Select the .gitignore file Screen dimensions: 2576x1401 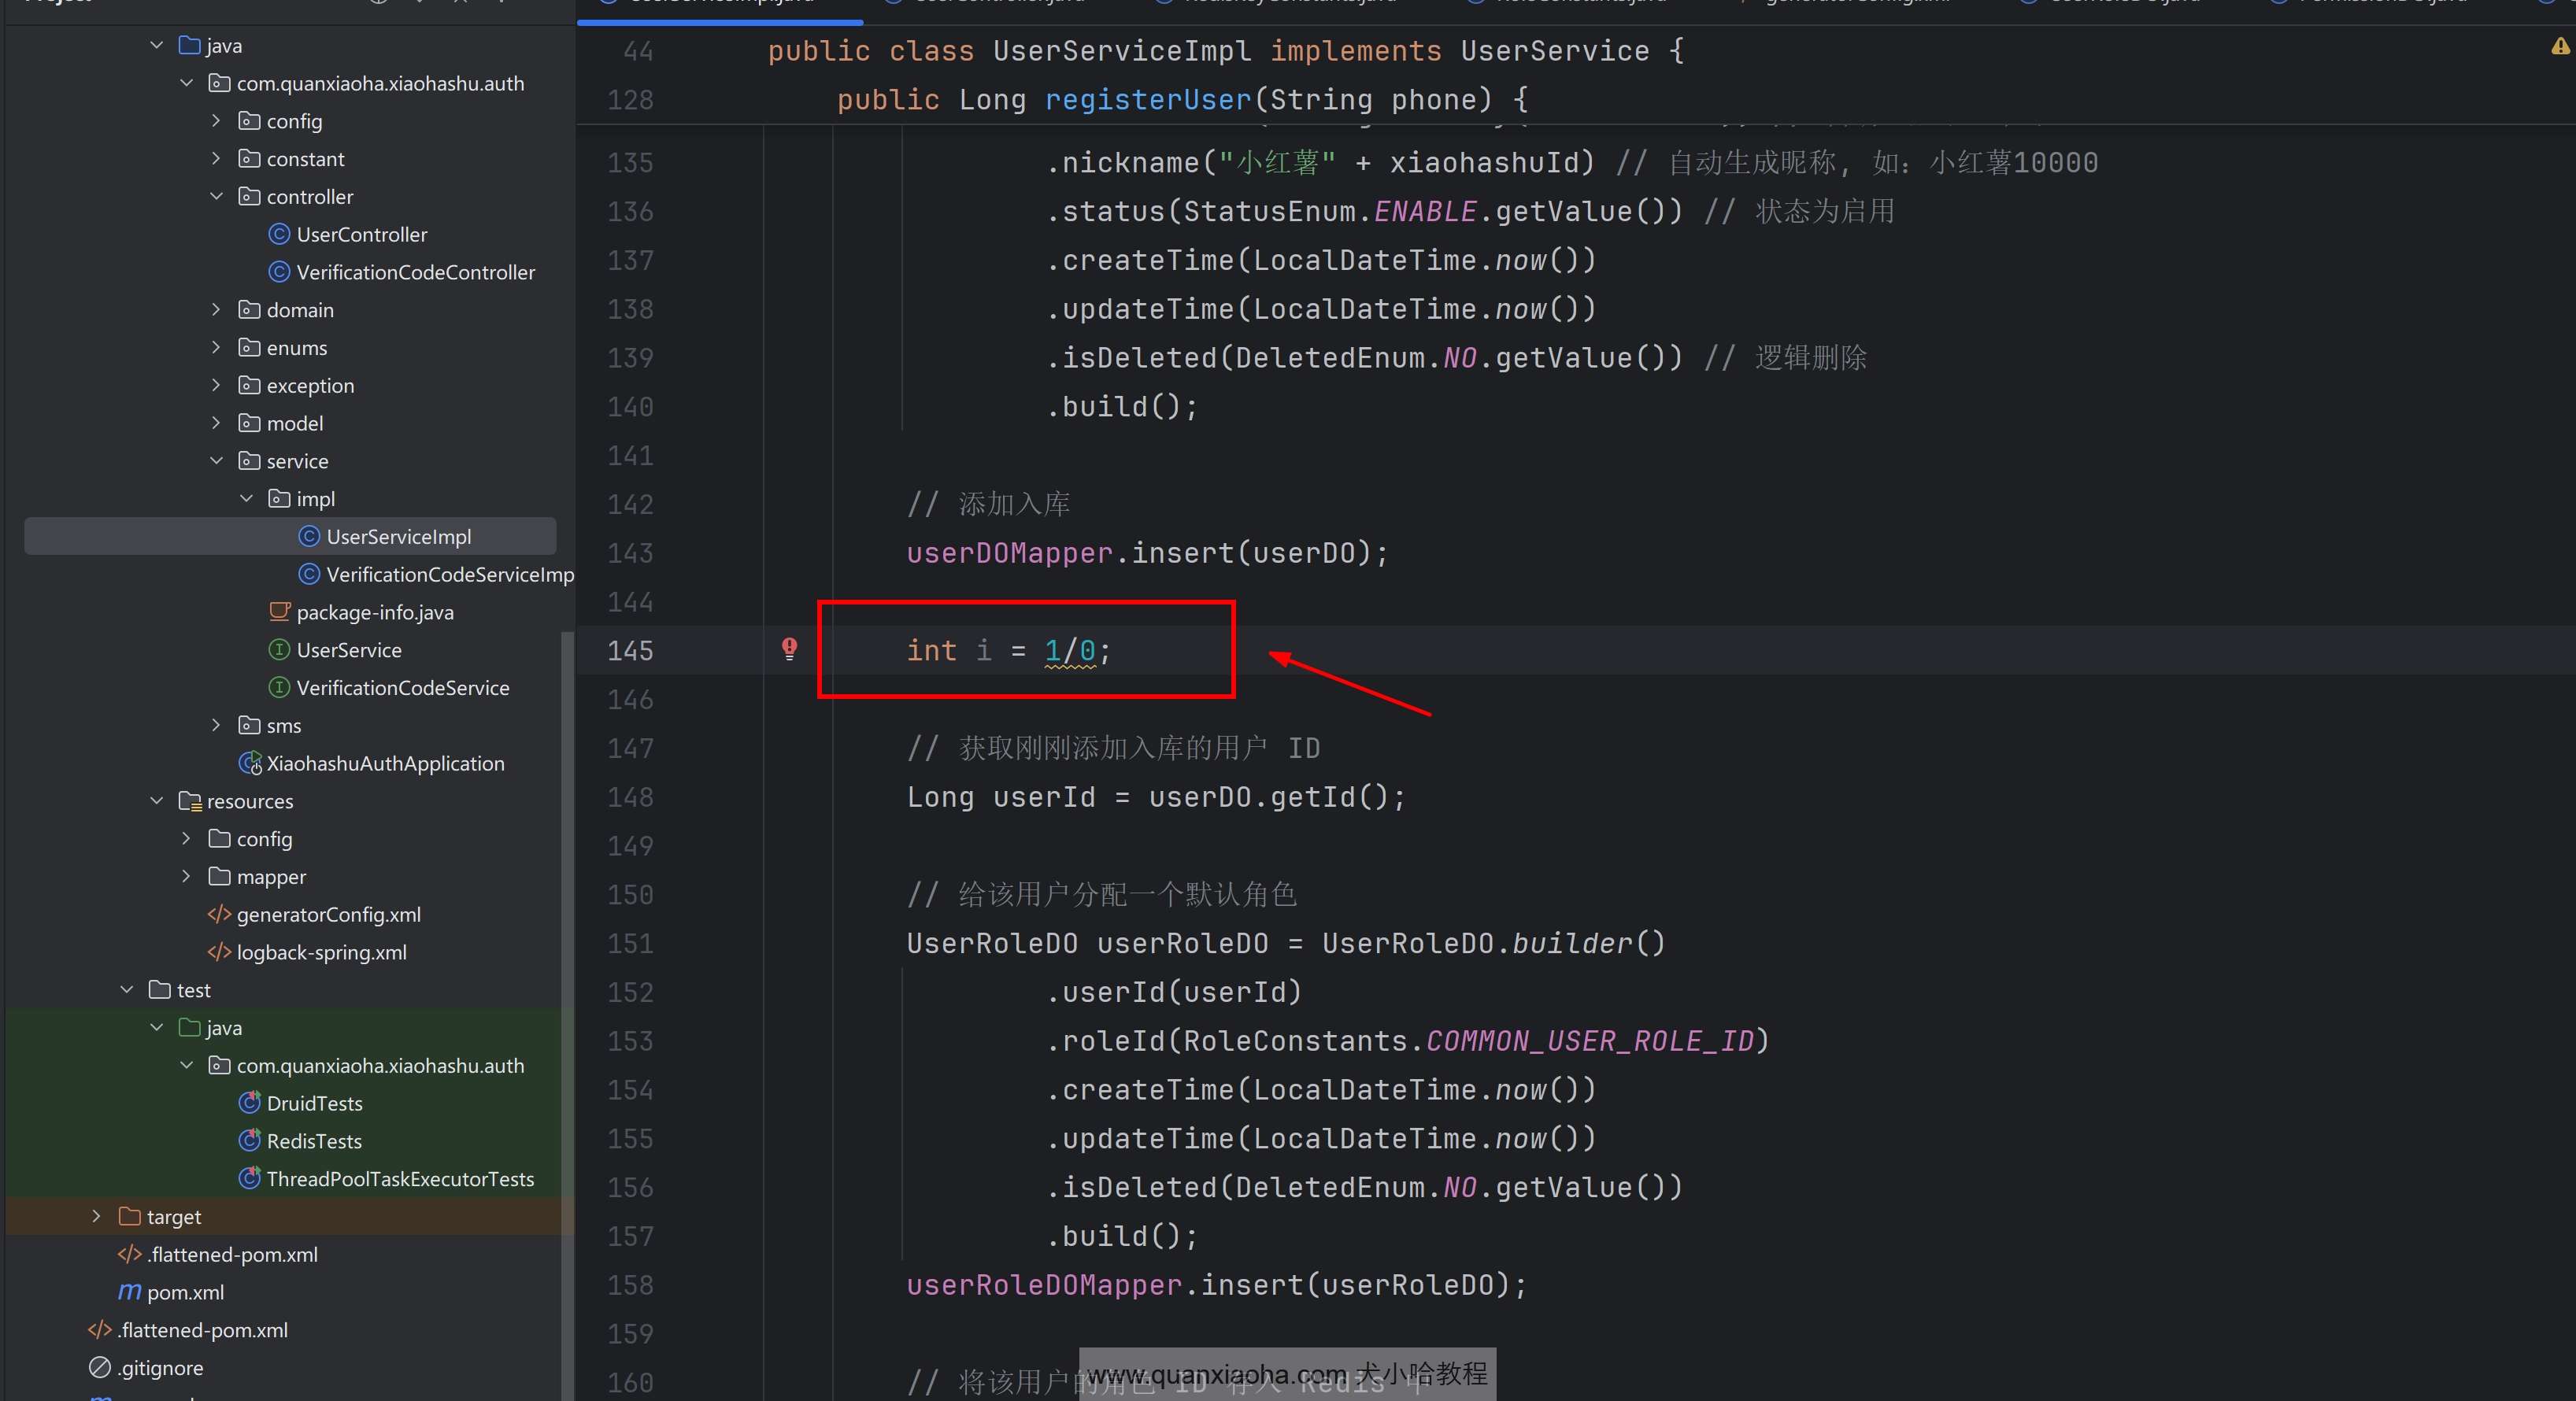point(160,1368)
